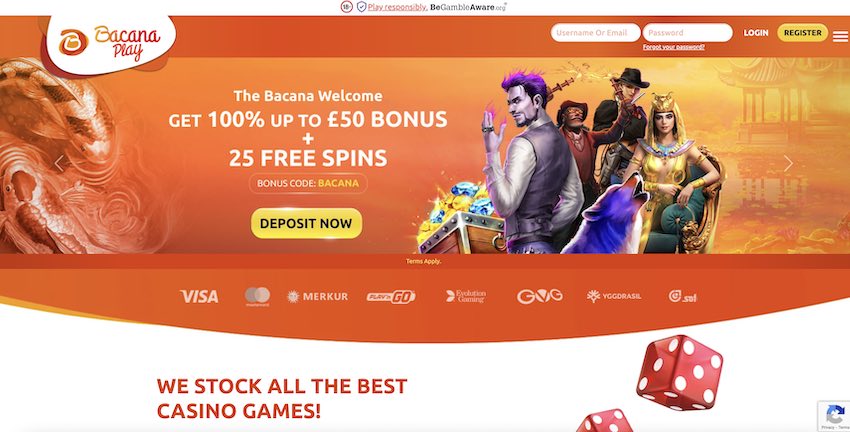Screen dimensions: 850x432
Task: Focus the Username Or Email field
Action: point(595,33)
